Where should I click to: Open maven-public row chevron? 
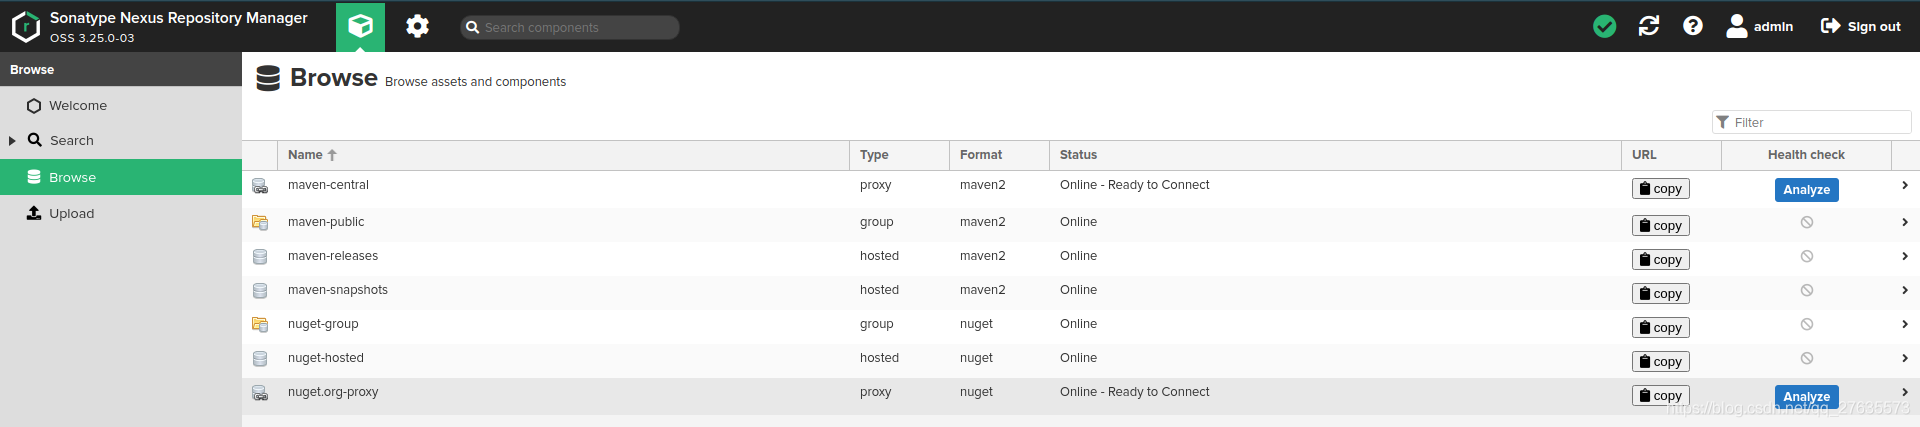pyautogui.click(x=1905, y=222)
